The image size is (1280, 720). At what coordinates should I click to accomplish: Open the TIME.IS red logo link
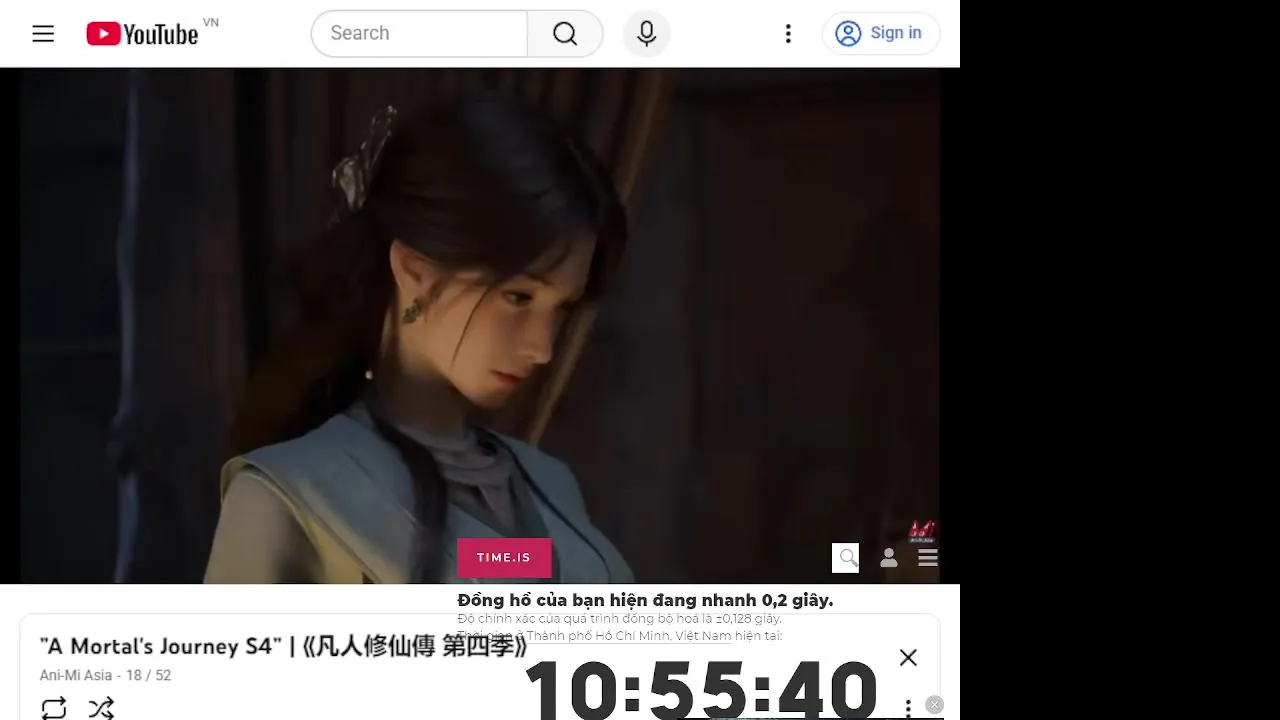point(504,558)
